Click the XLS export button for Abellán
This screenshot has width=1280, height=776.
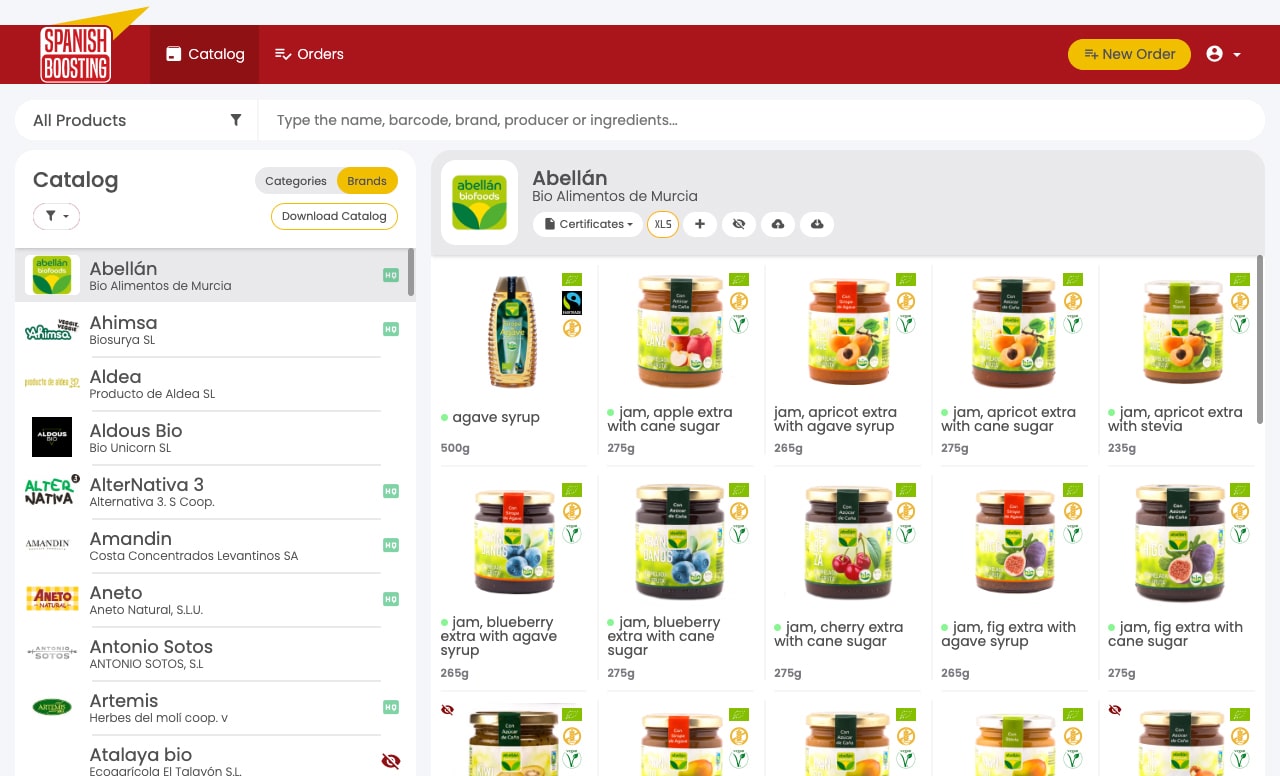663,224
